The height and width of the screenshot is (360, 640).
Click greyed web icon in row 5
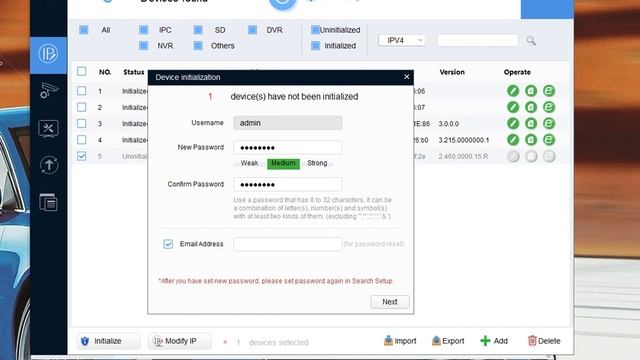(x=549, y=156)
